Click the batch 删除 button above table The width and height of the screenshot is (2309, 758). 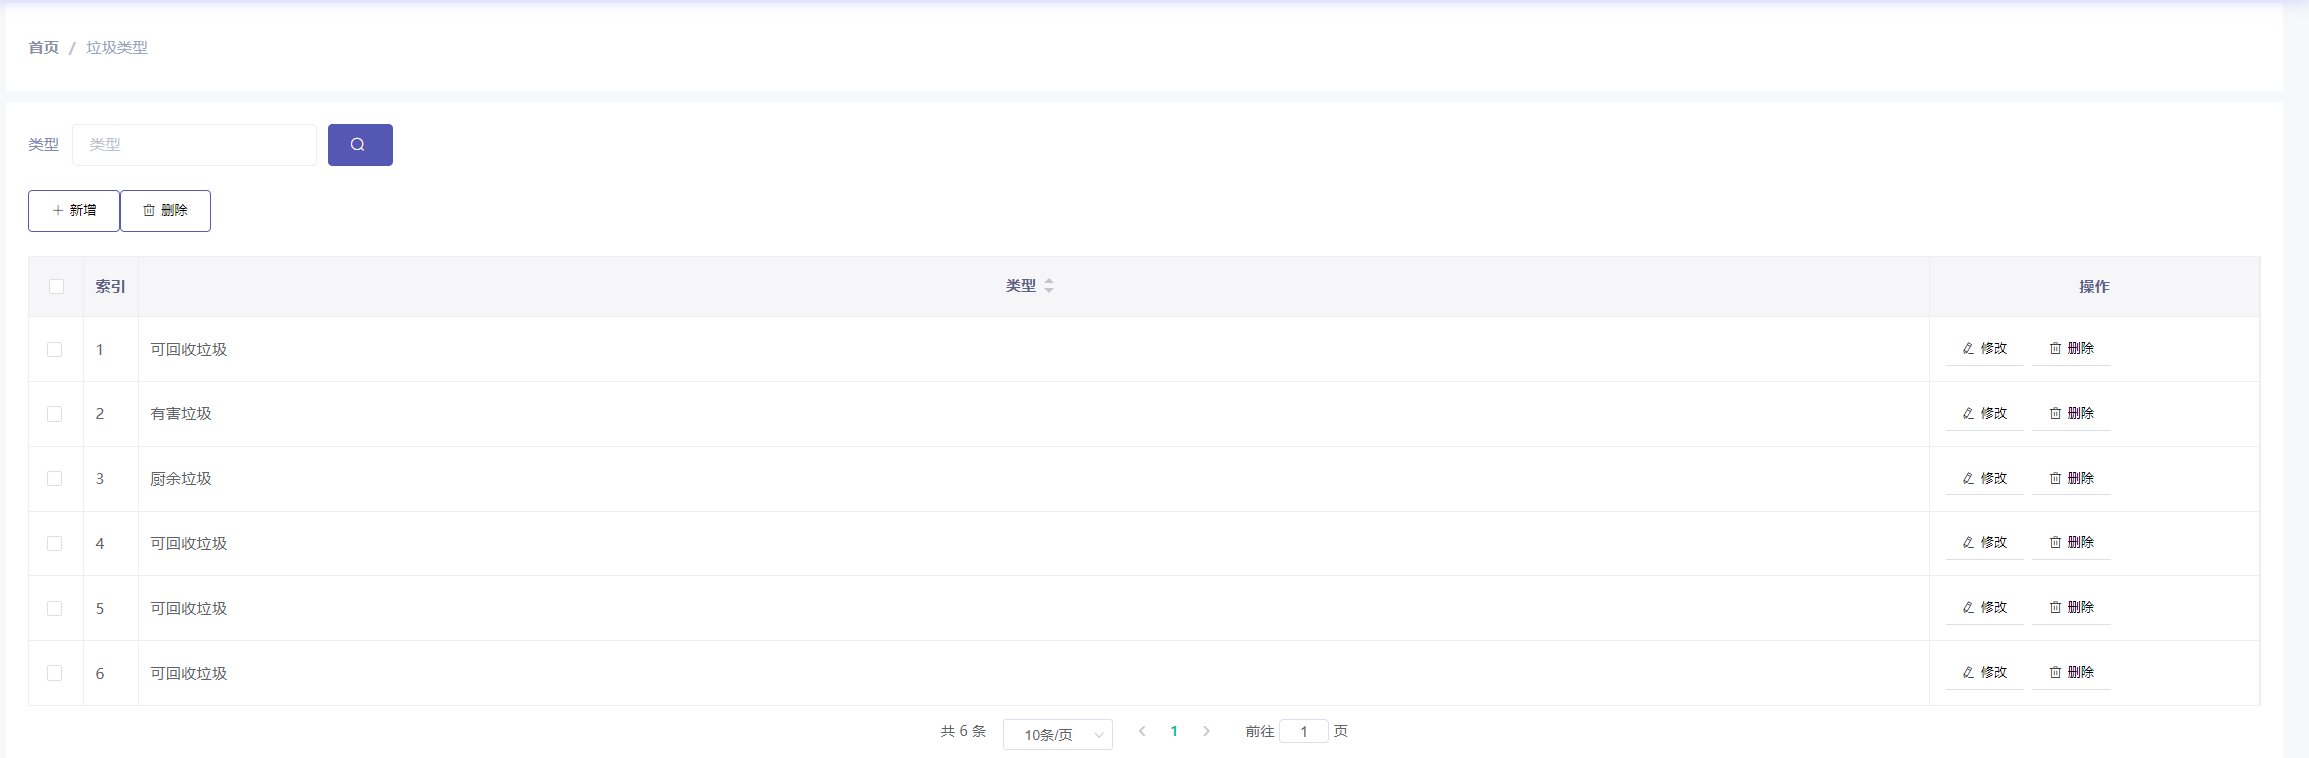click(165, 211)
